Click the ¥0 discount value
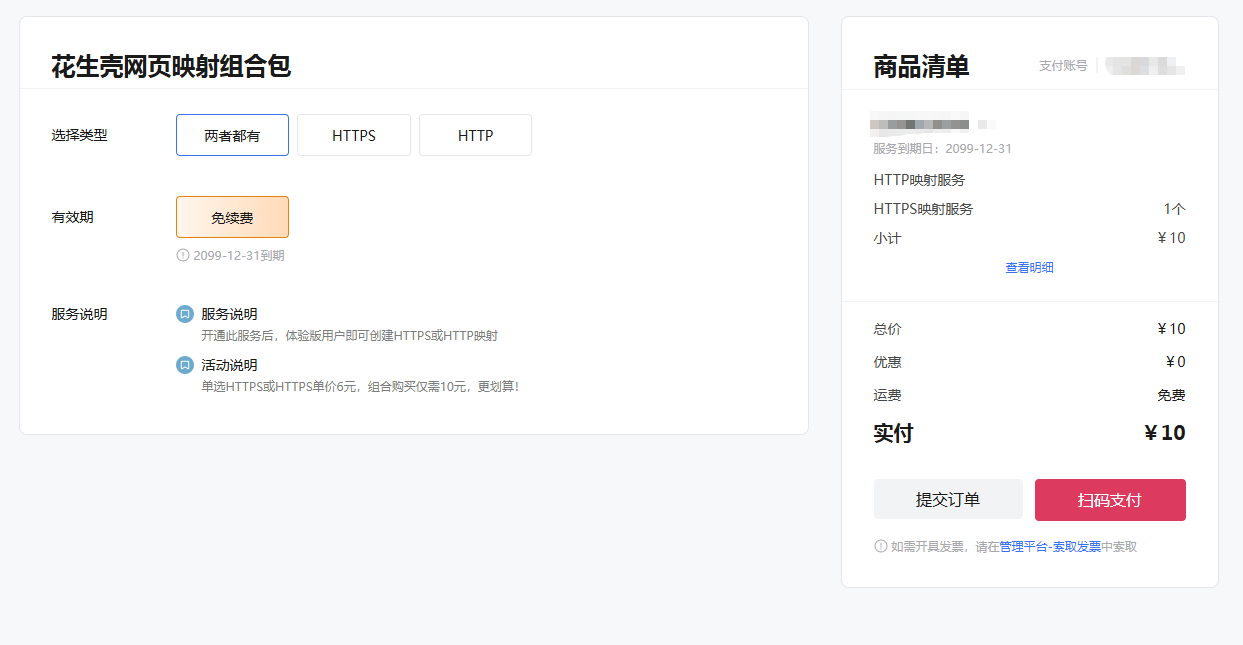 tap(1175, 362)
